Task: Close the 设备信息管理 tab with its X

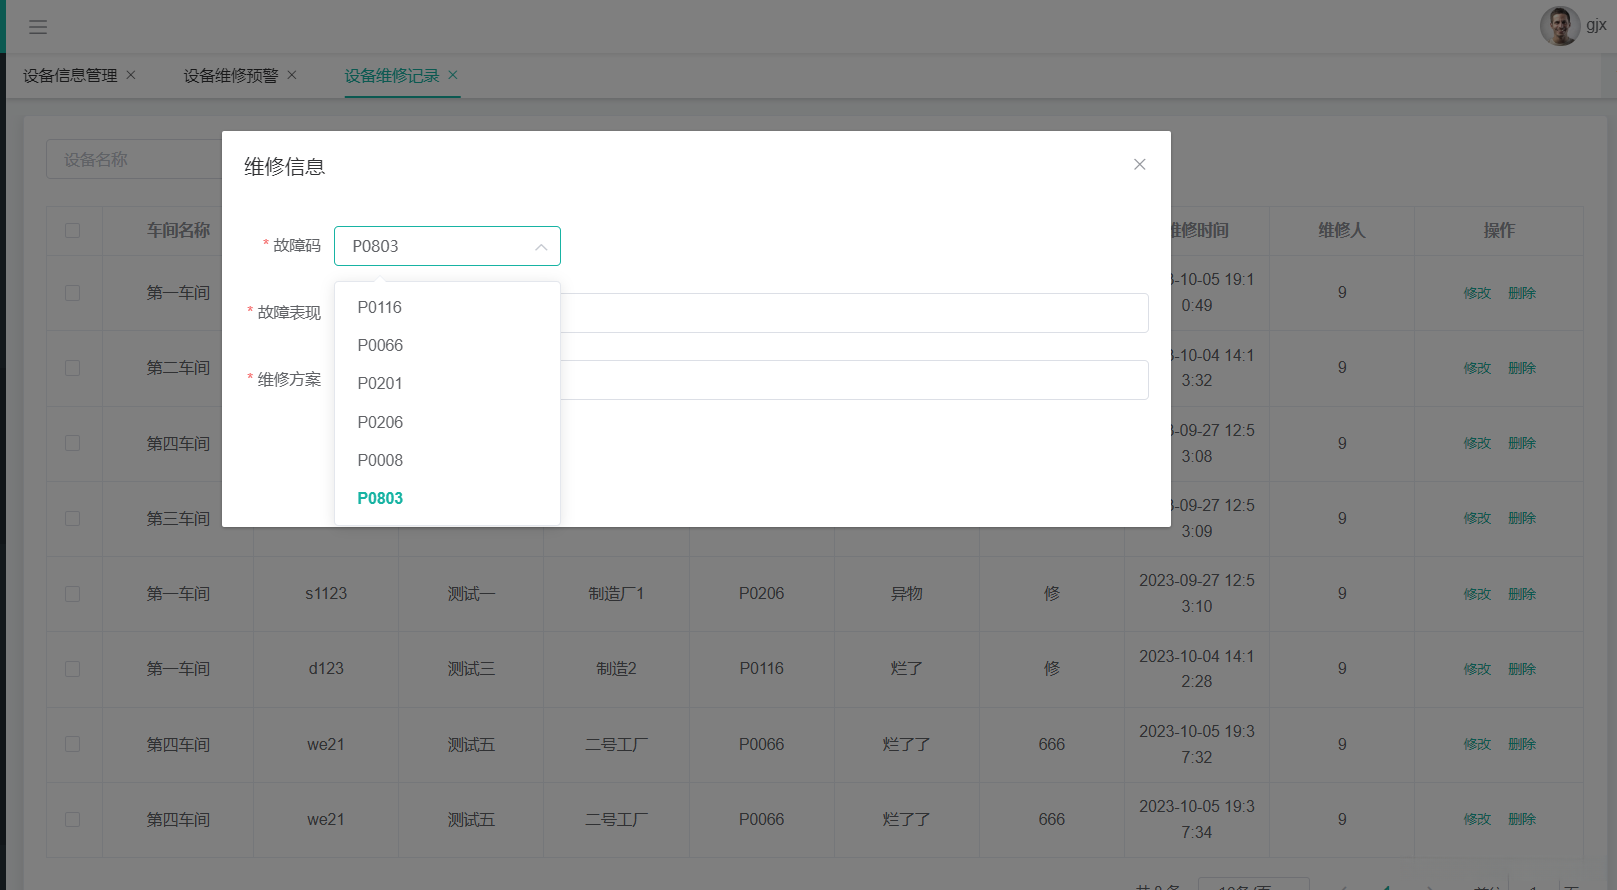Action: (131, 75)
